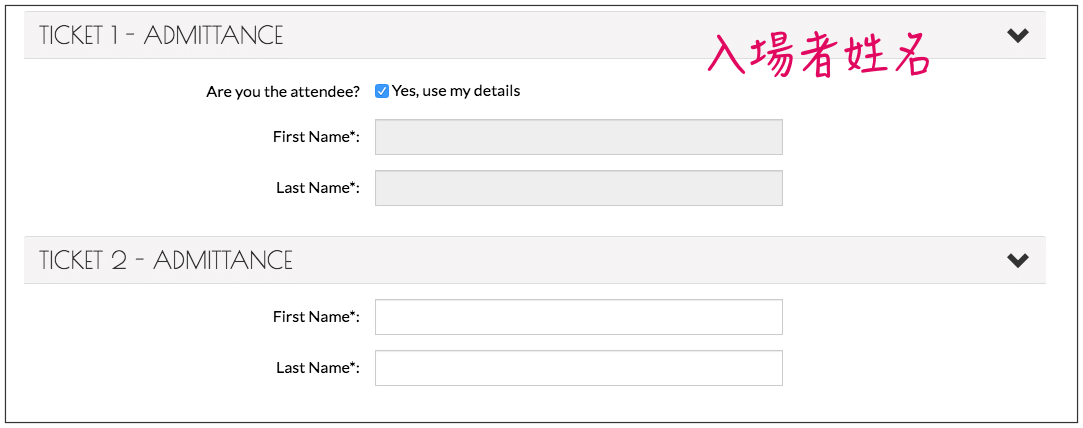The image size is (1083, 428).
Task: Click the pink handwritten Chinese annotation
Action: 819,57
